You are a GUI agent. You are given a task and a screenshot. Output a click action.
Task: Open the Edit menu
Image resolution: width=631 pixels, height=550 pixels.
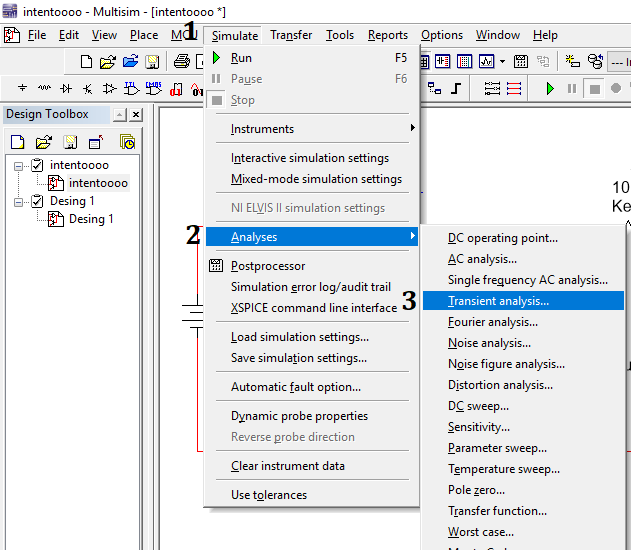[x=69, y=35]
